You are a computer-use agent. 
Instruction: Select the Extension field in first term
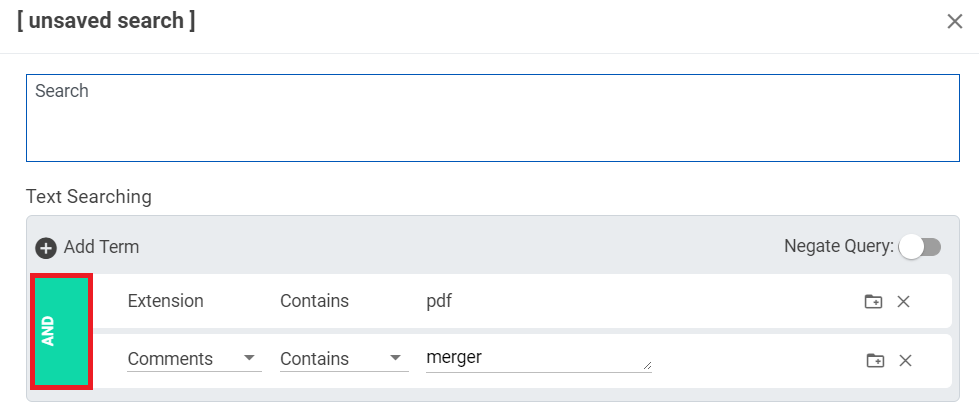165,300
